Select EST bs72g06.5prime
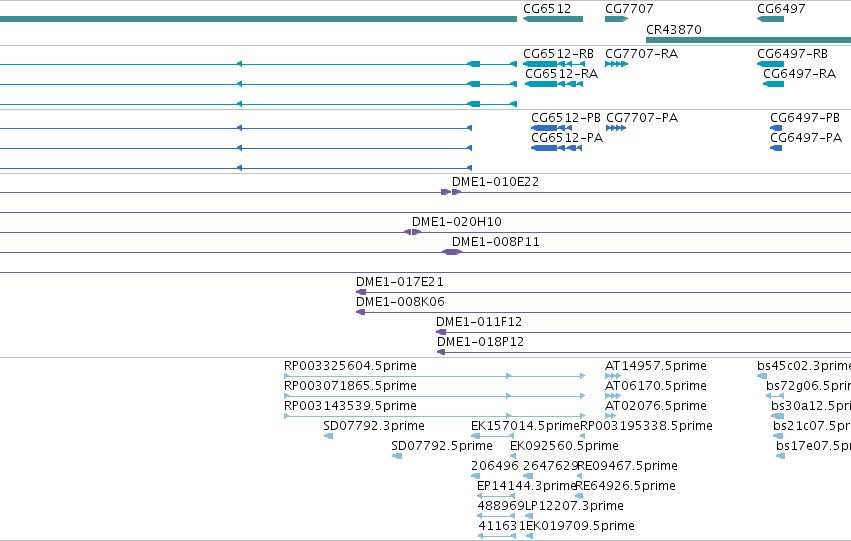 tap(775, 396)
